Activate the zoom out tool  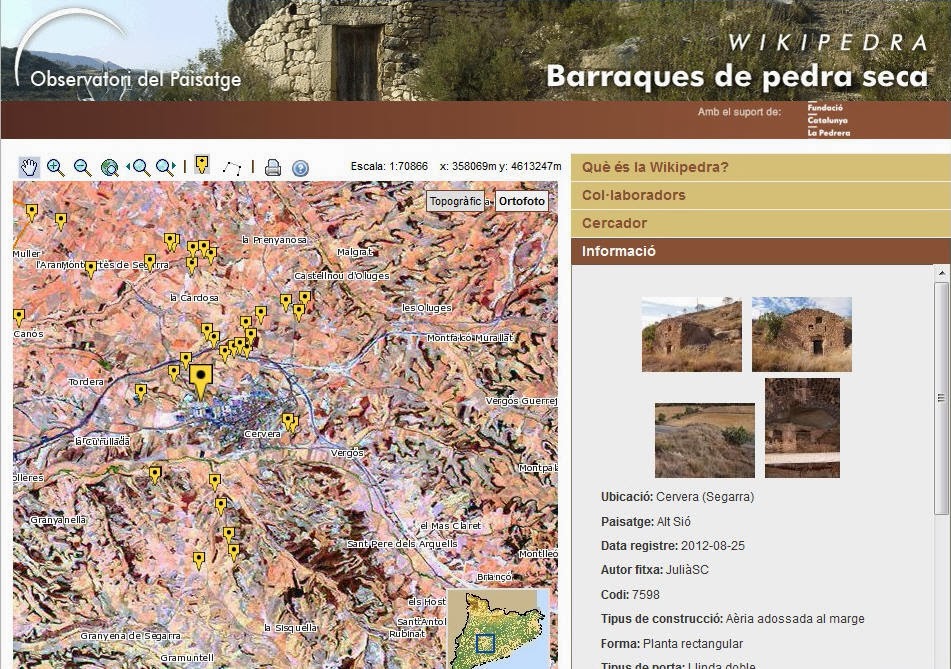pyautogui.click(x=83, y=167)
